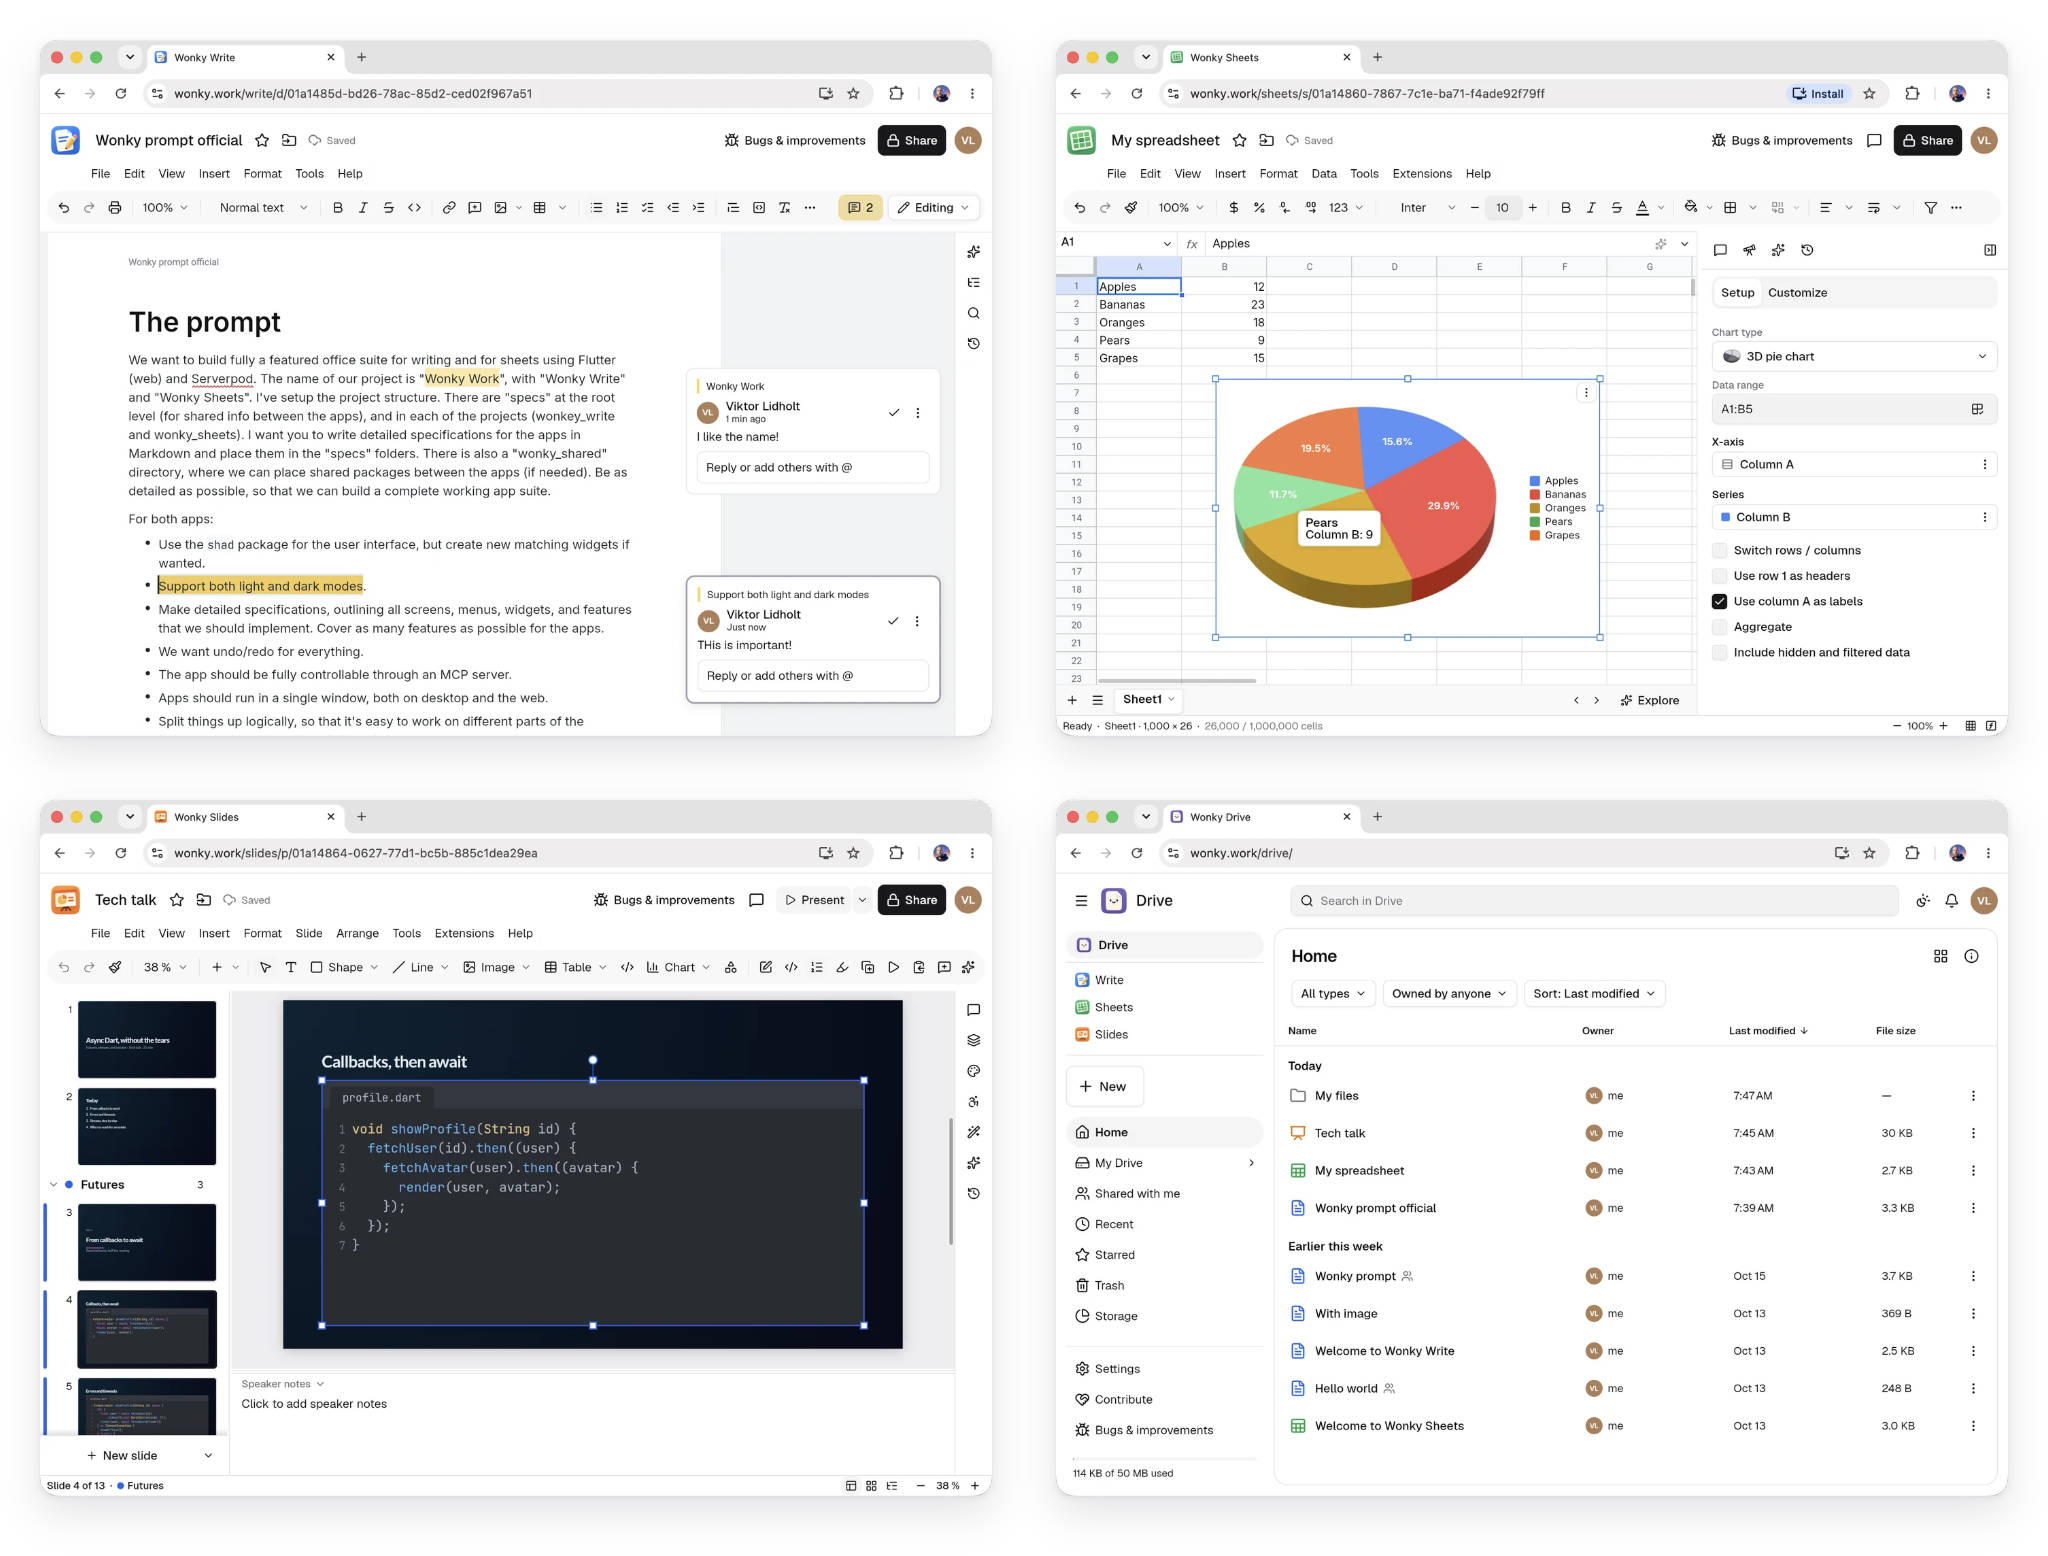Enable Include hidden and filtered data checkbox

[1719, 653]
